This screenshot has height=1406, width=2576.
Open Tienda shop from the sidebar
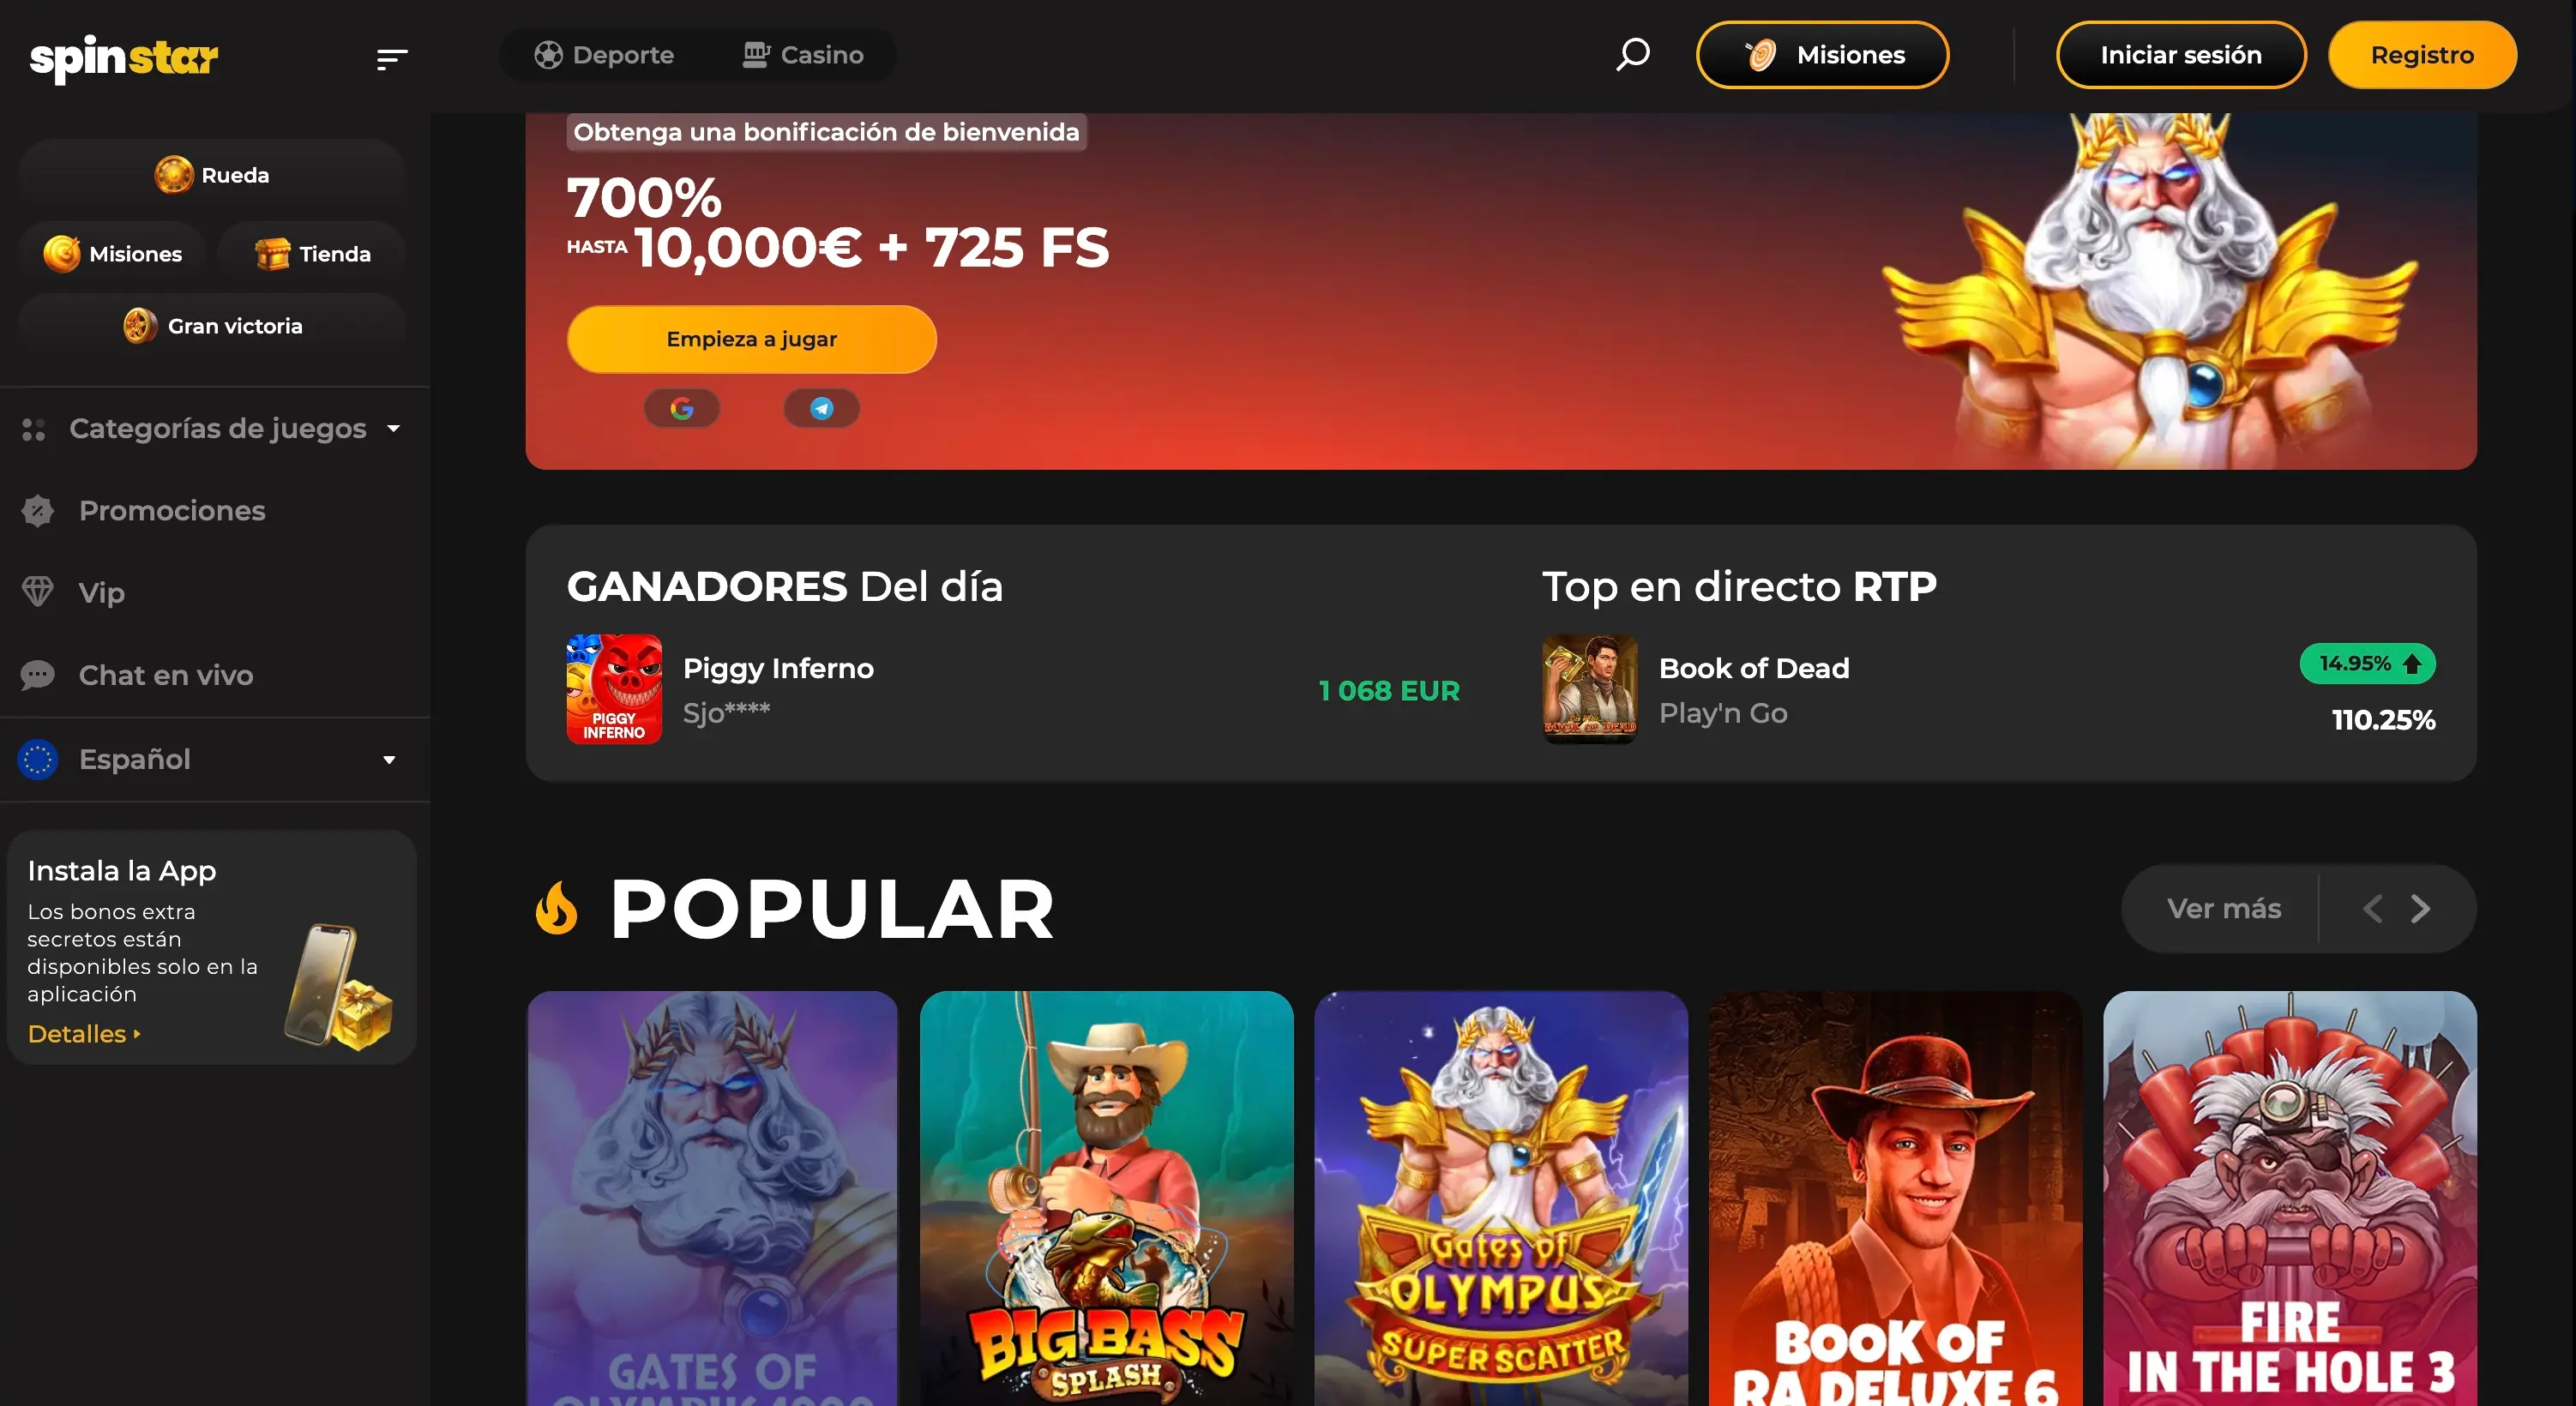point(312,254)
